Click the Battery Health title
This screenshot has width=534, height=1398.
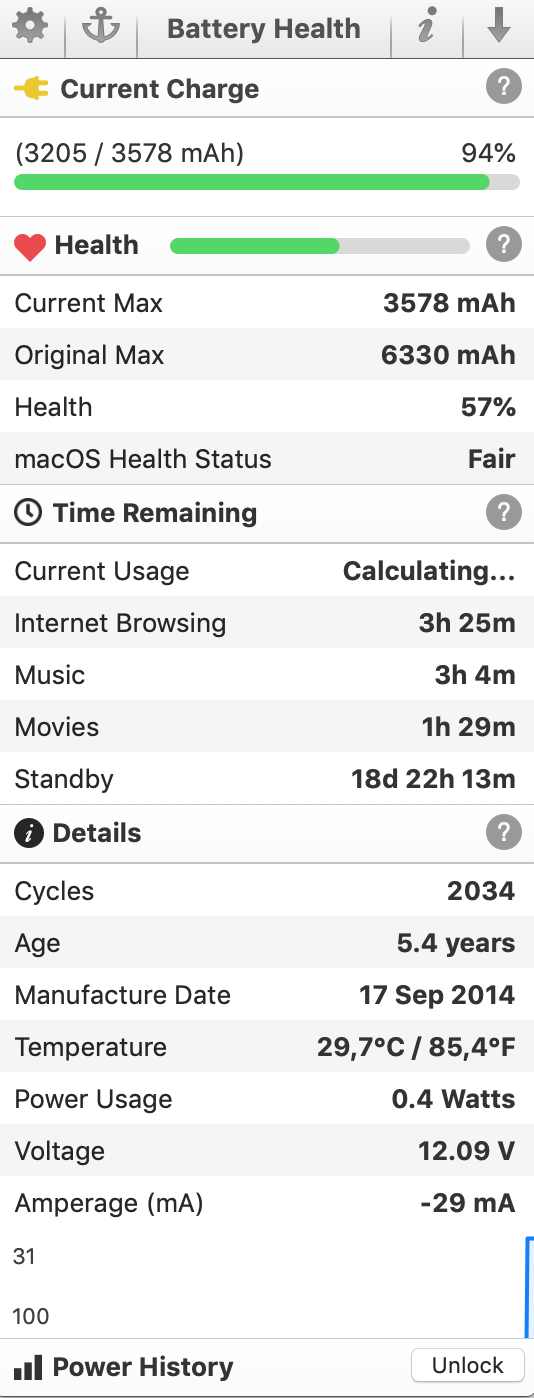pyautogui.click(x=264, y=28)
